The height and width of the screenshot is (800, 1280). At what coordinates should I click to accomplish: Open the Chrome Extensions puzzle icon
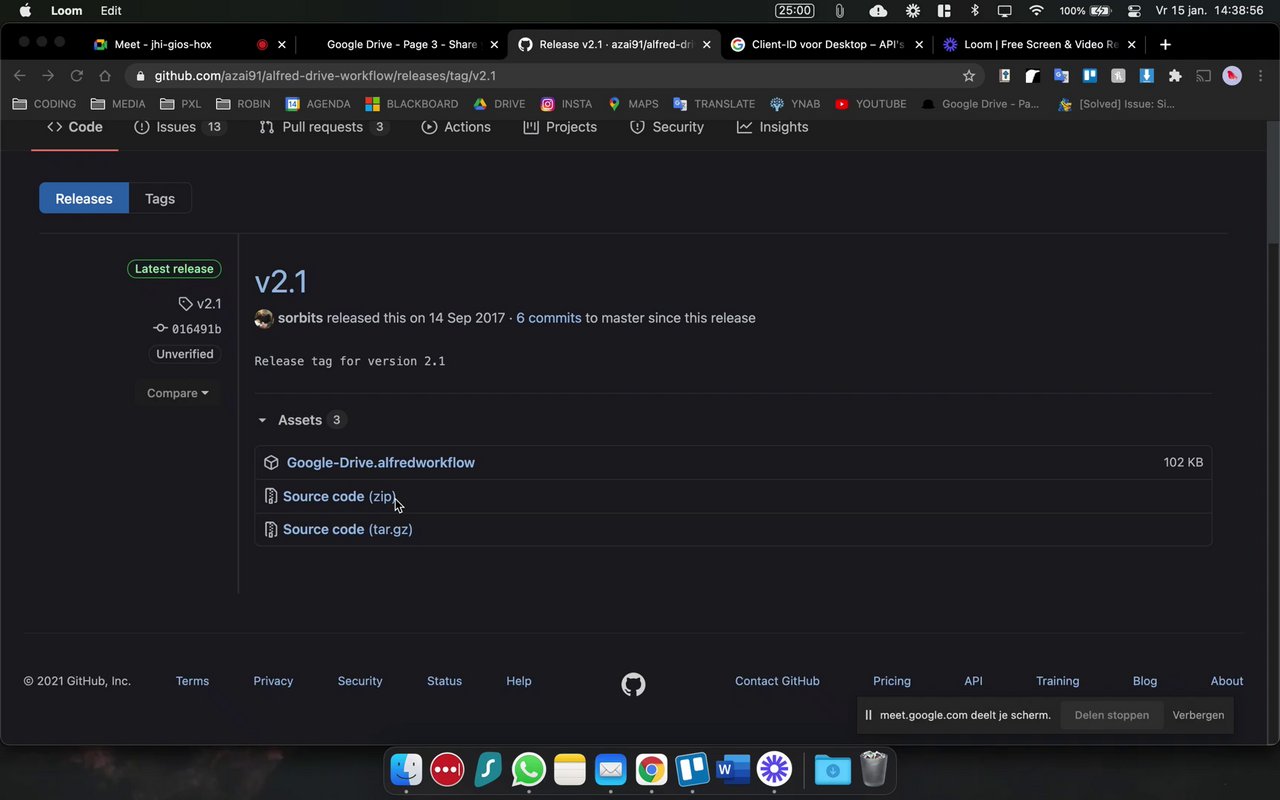1175,76
